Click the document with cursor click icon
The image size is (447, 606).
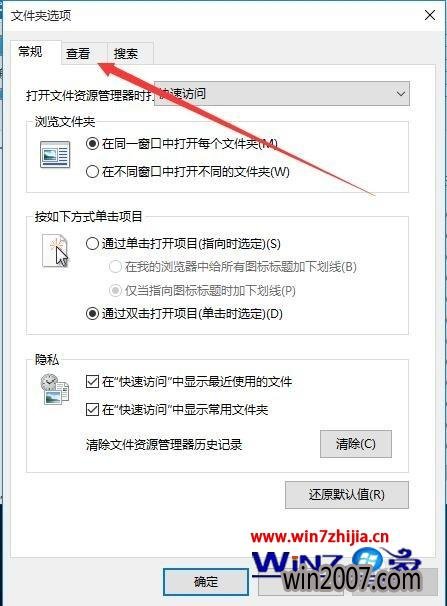(55, 251)
